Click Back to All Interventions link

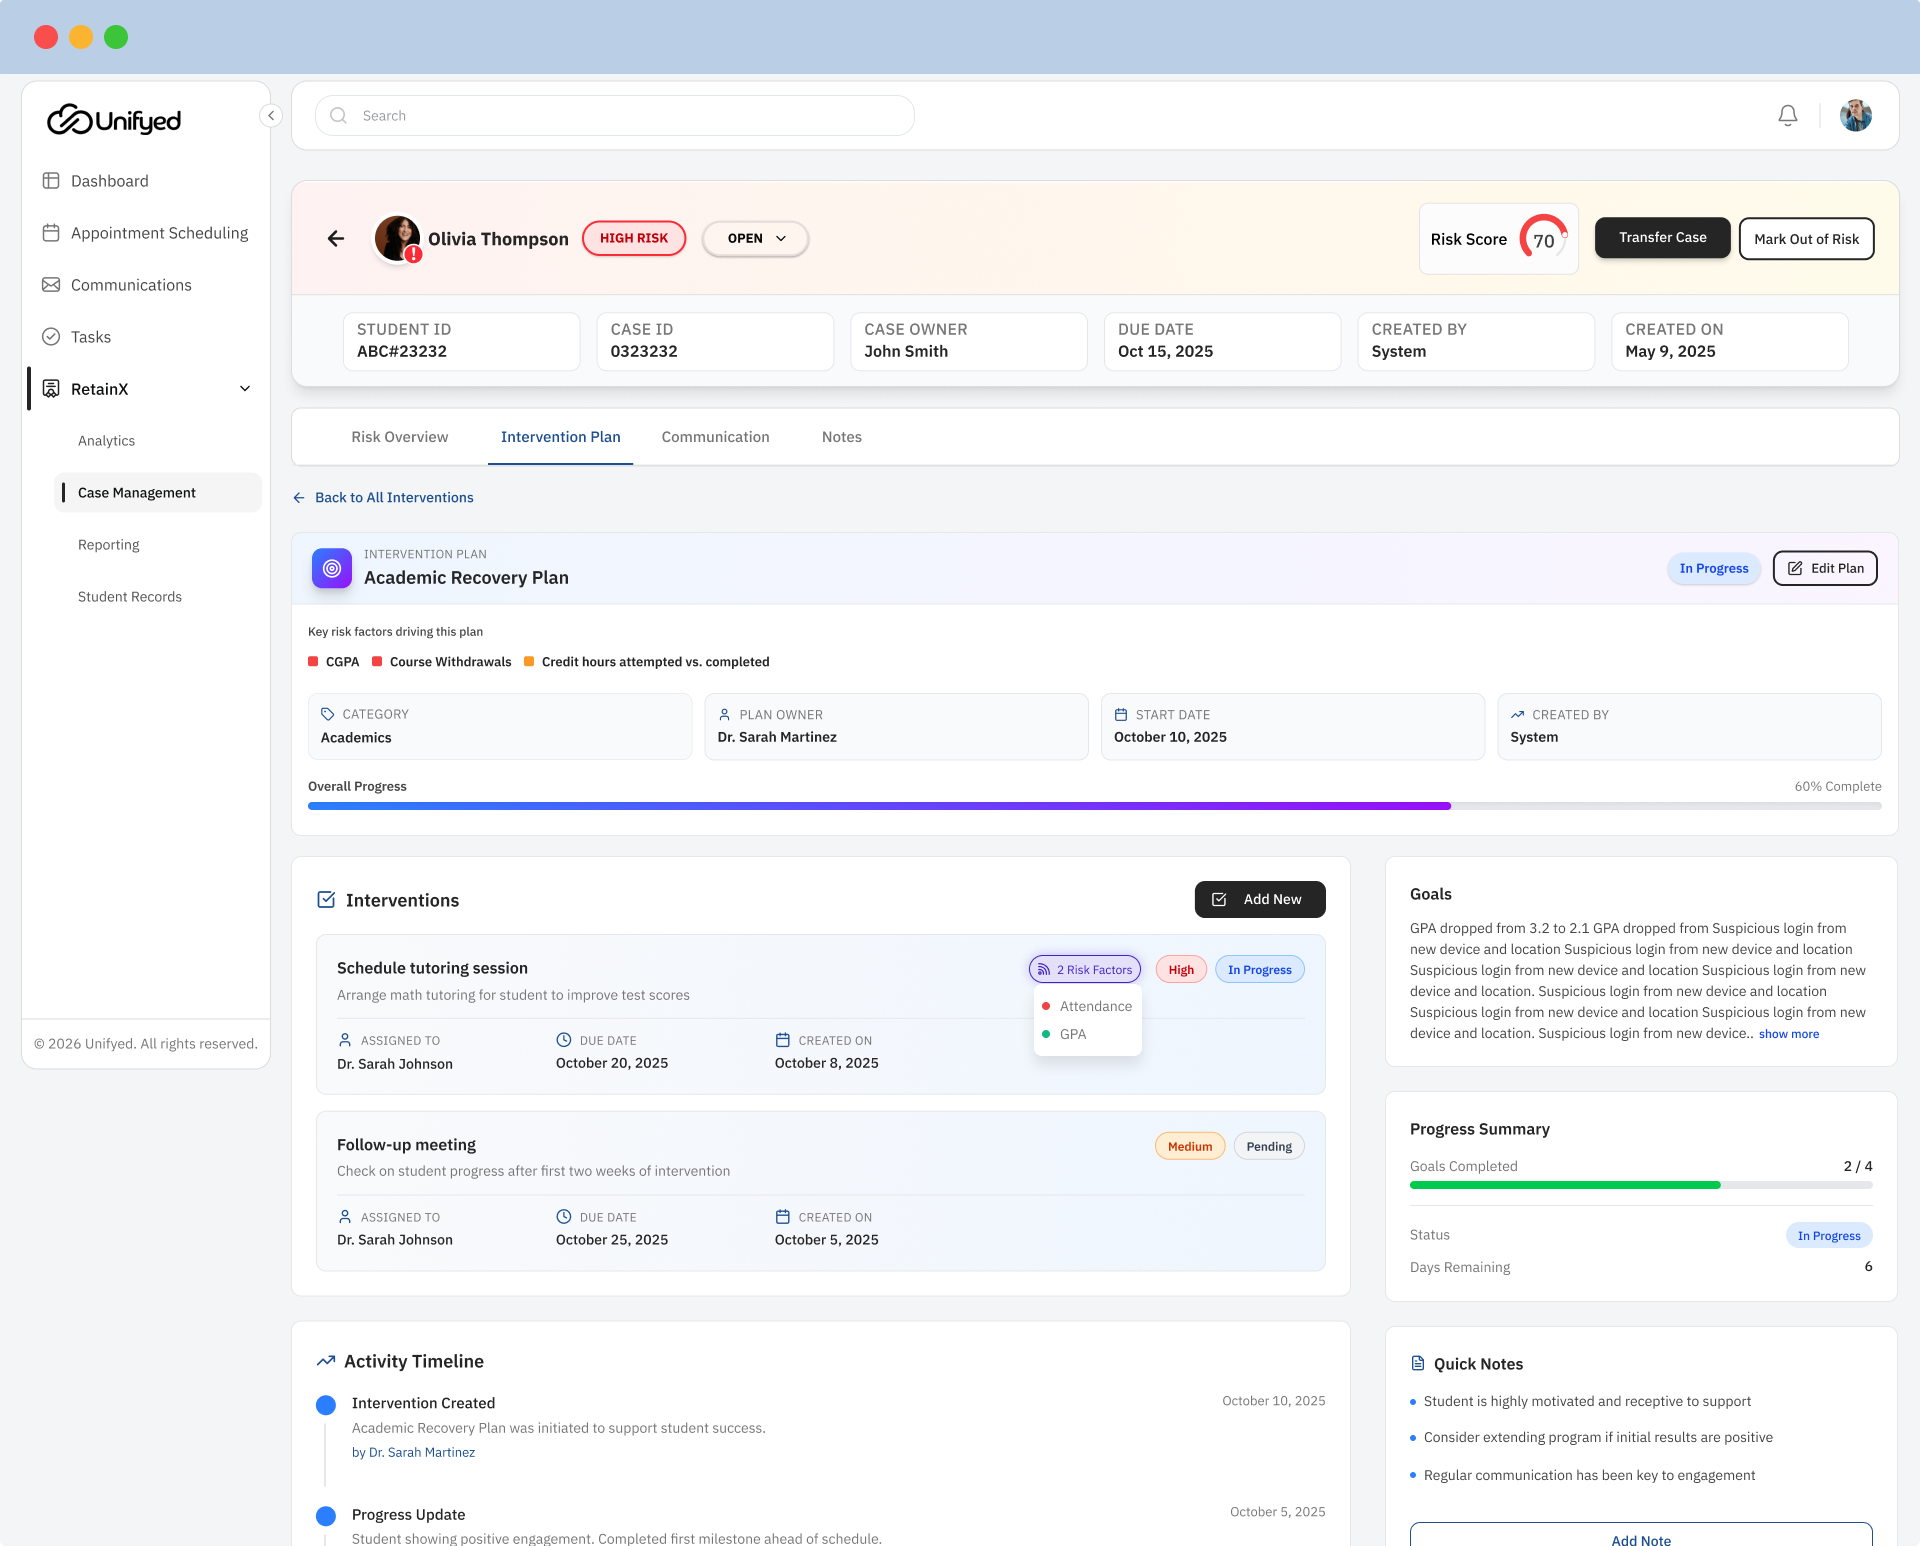383,497
